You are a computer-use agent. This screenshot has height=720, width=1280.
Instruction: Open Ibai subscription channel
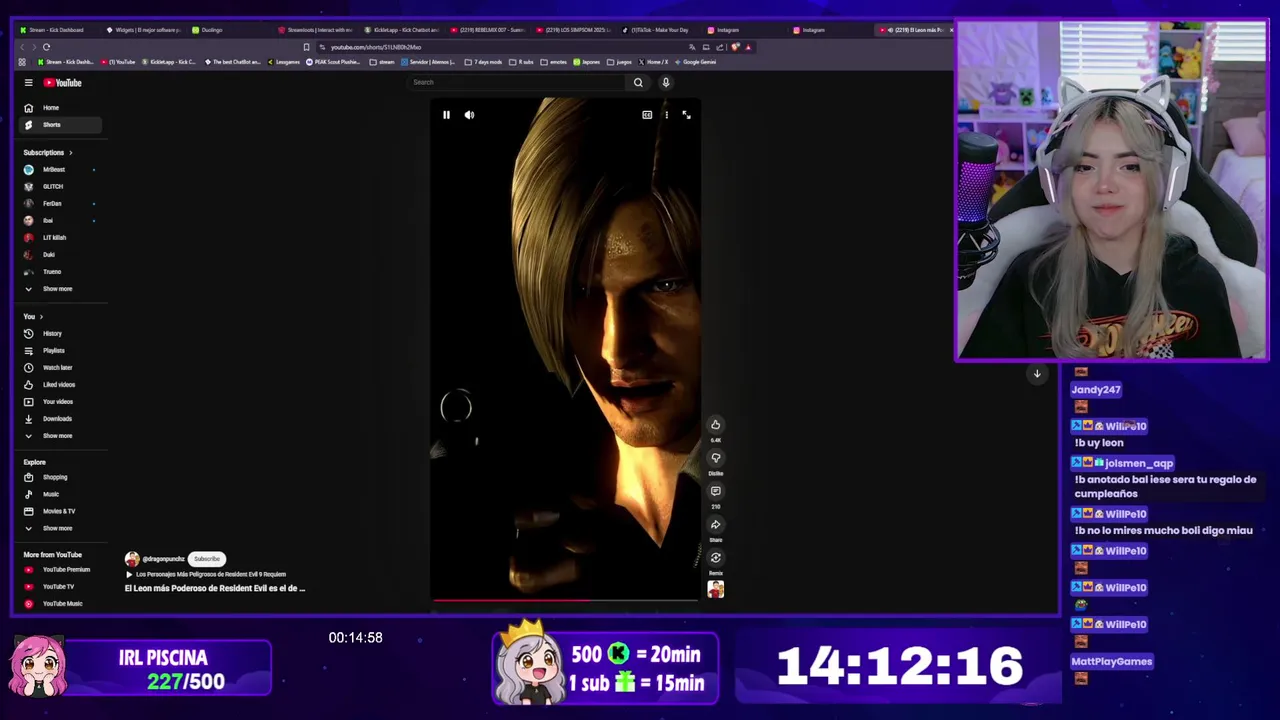pyautogui.click(x=59, y=221)
